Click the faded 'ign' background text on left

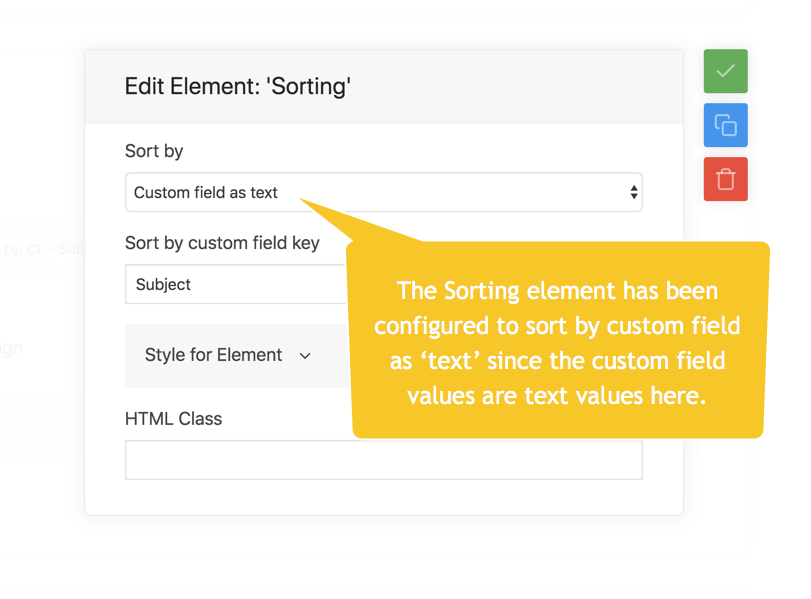coord(11,348)
